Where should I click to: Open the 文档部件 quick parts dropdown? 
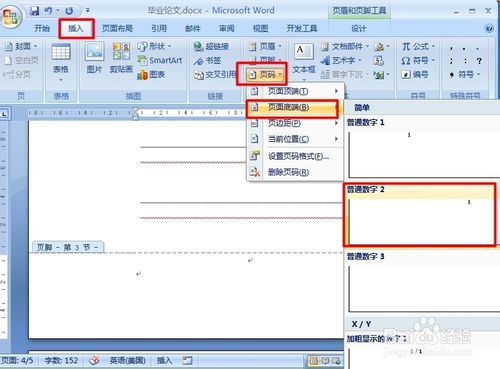pos(345,46)
